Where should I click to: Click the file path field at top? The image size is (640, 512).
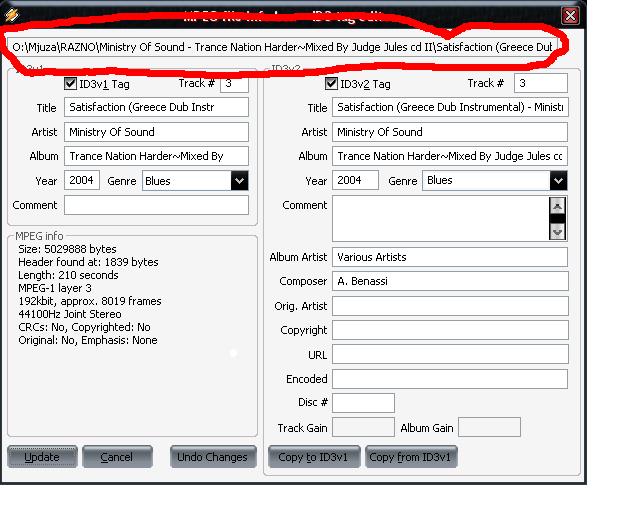283,47
